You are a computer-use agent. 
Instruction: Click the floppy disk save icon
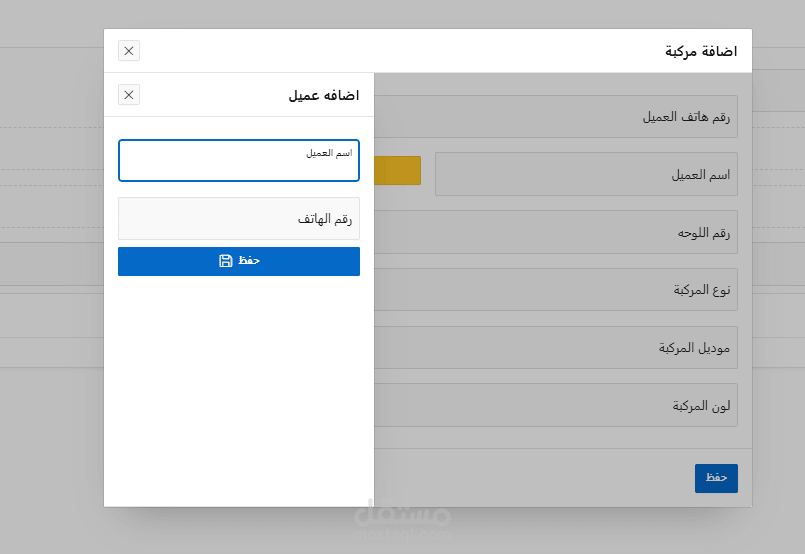click(x=226, y=261)
